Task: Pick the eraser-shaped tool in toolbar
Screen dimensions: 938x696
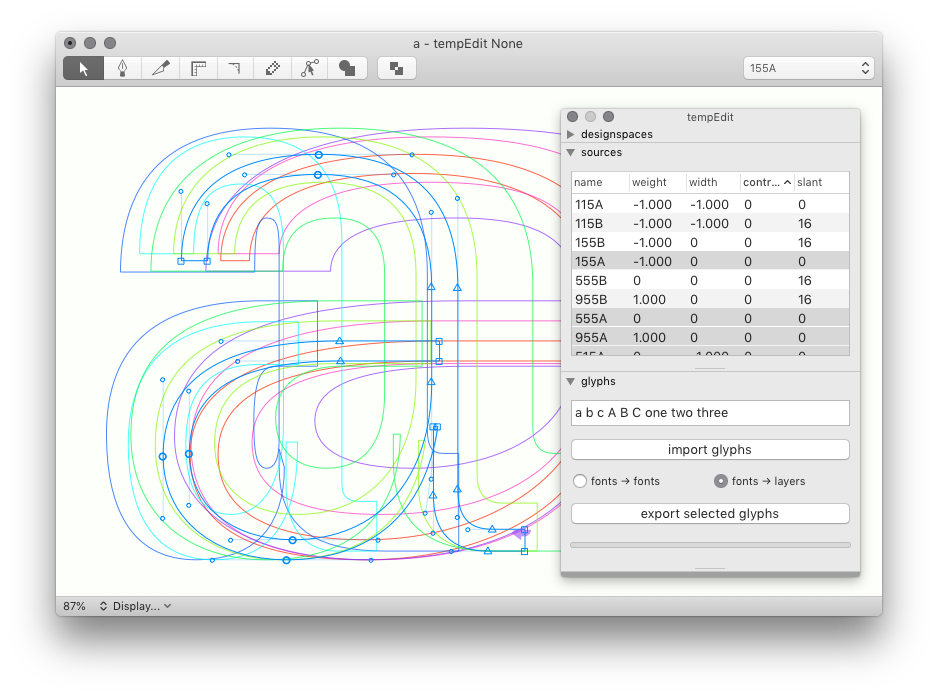Action: (x=272, y=68)
